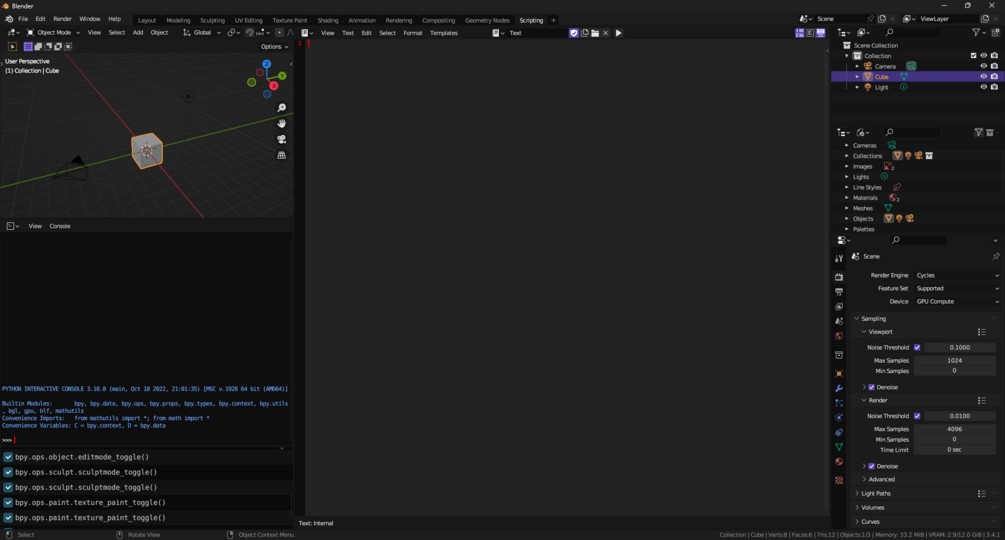The width and height of the screenshot is (1005, 540).
Task: Activate the pan hand tool in the viewport
Action: (281, 124)
